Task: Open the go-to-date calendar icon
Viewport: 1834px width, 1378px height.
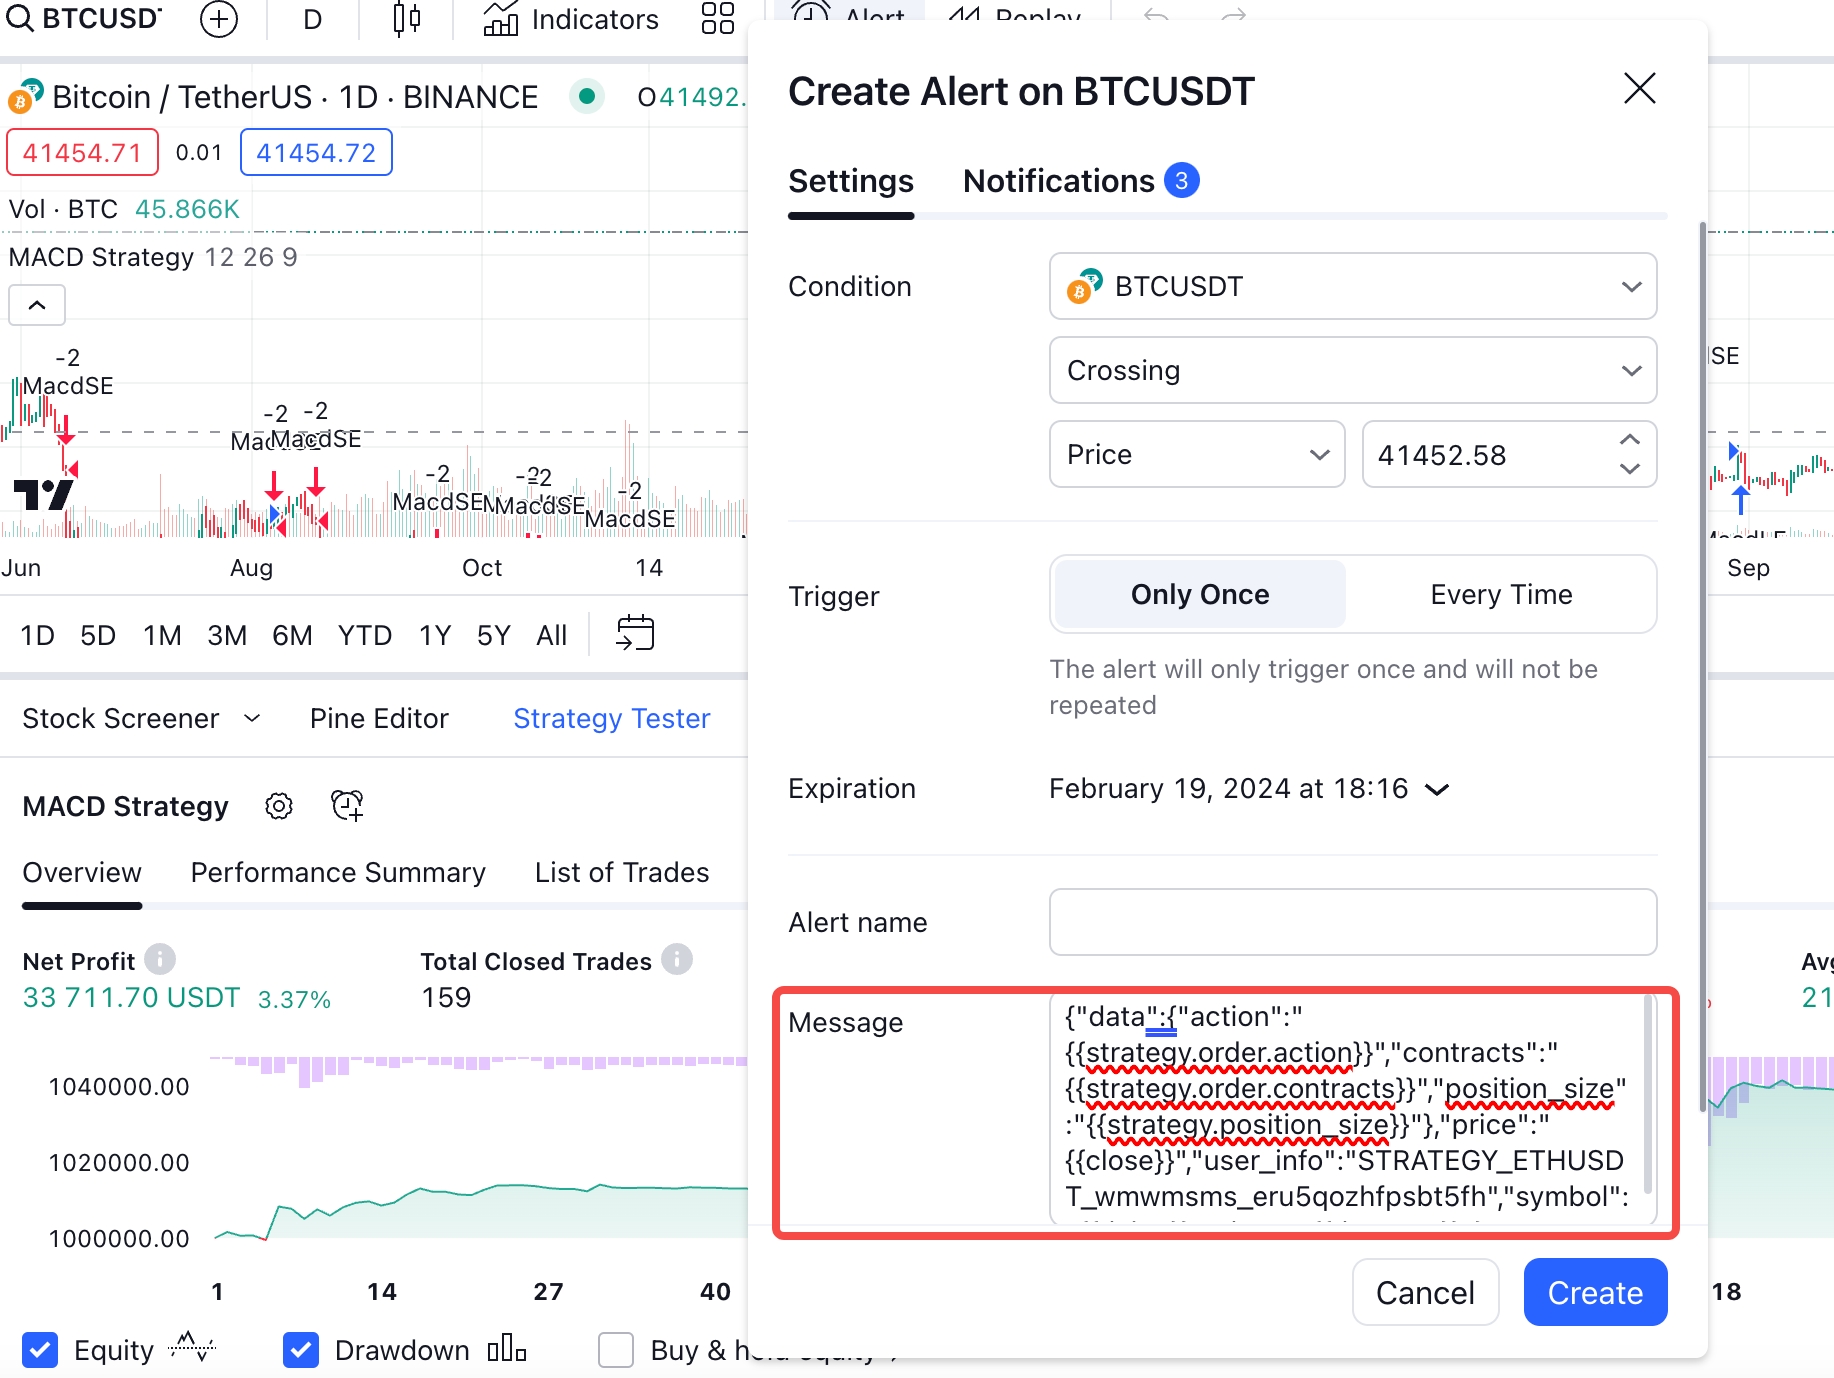Action: [x=635, y=634]
